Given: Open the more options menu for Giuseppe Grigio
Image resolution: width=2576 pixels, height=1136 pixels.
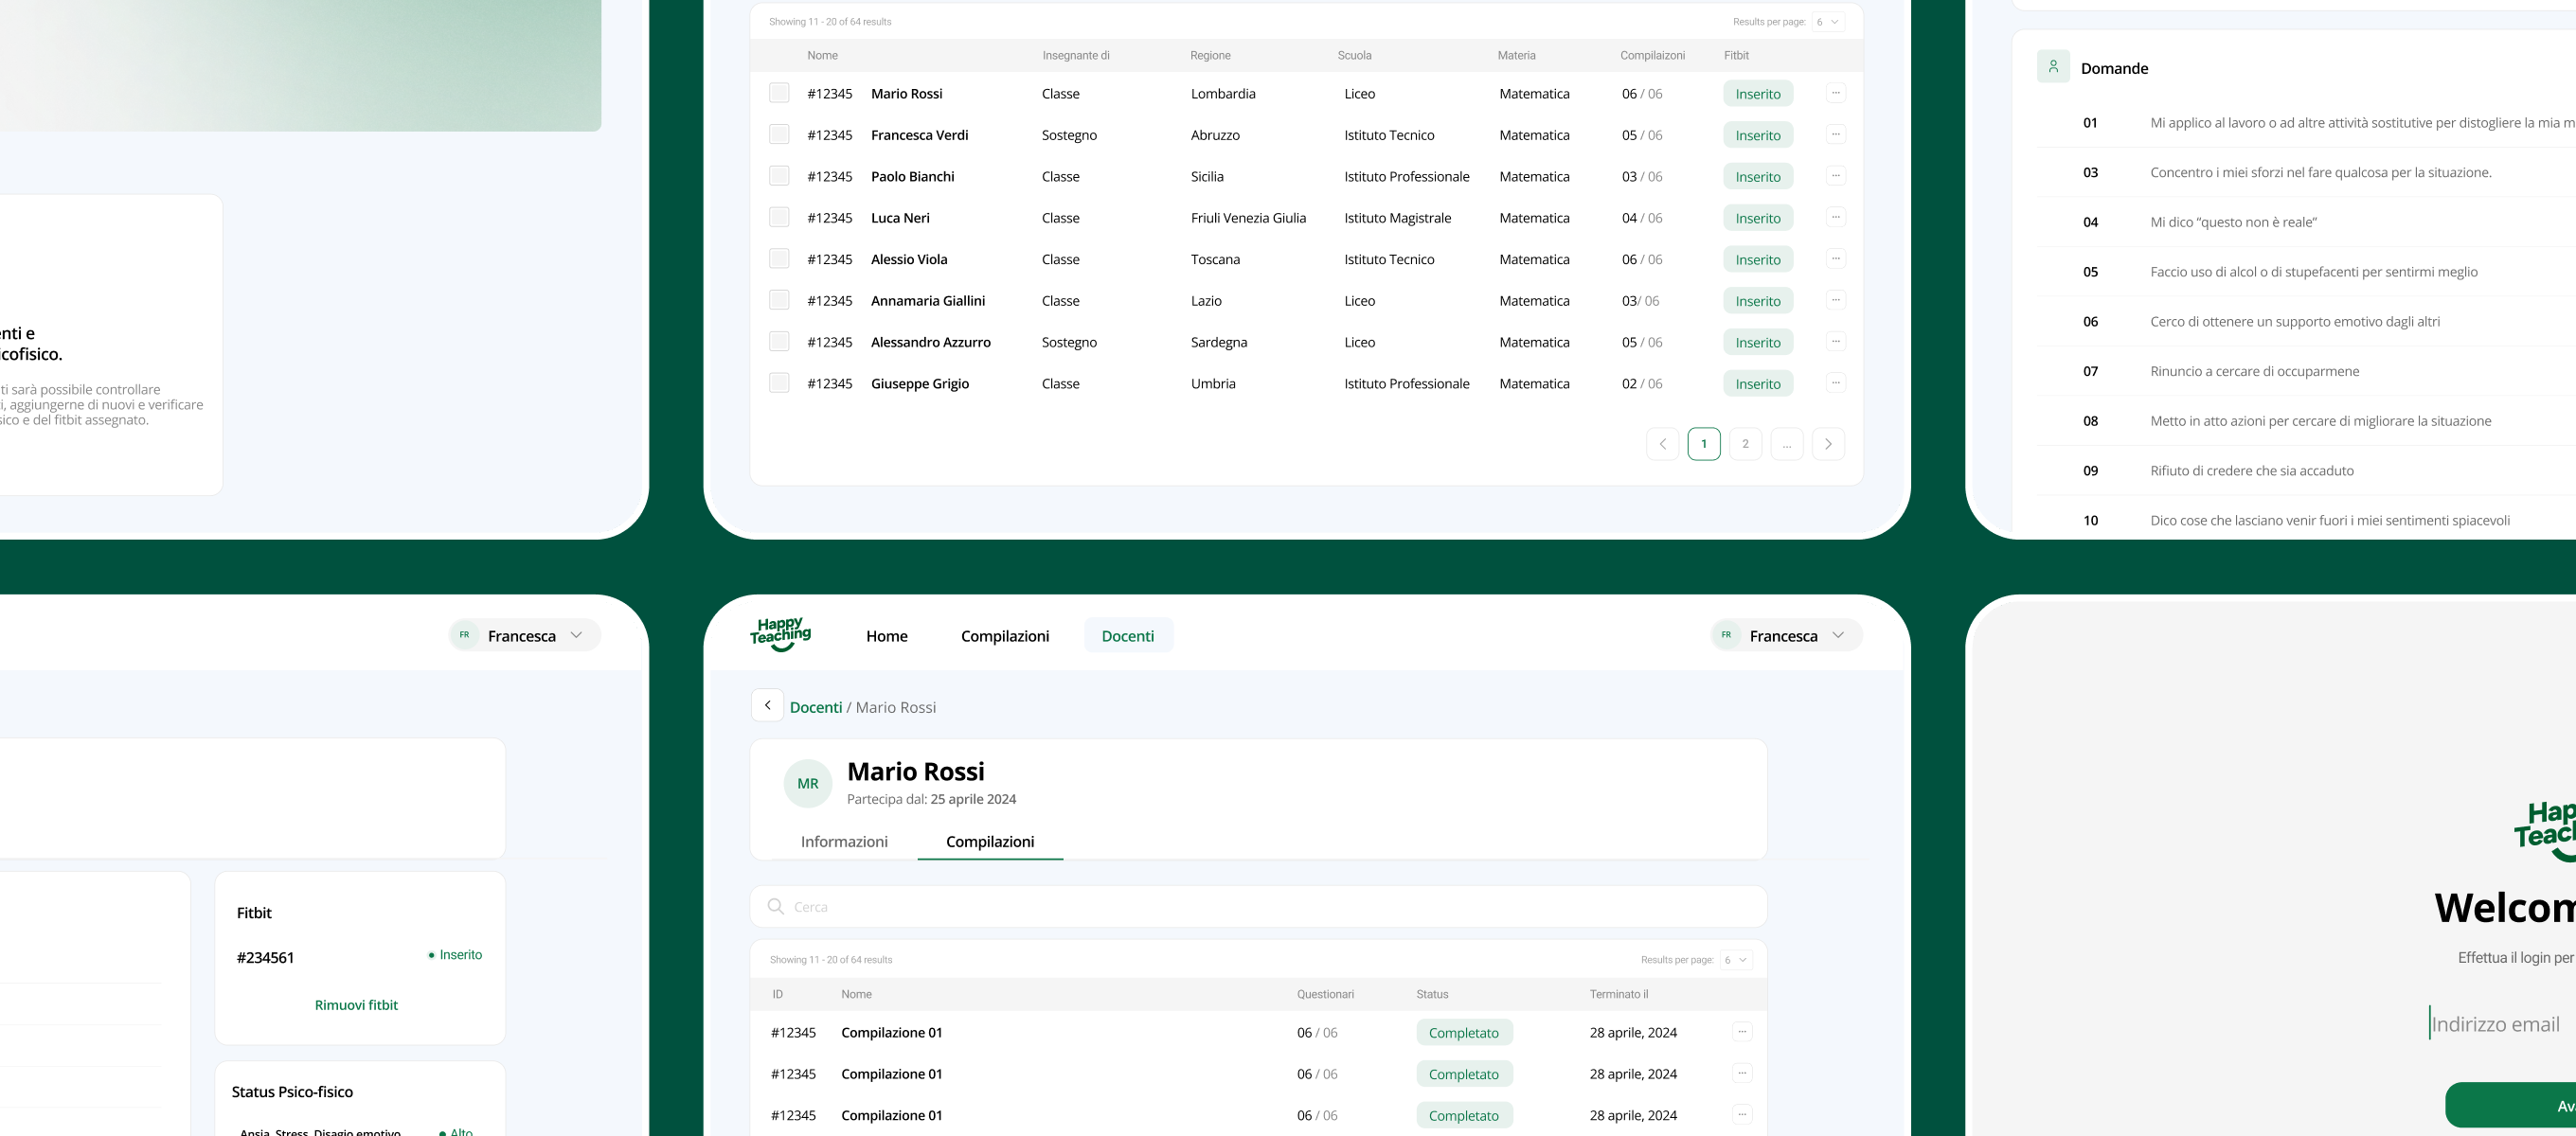Looking at the screenshot, I should pyautogui.click(x=1835, y=383).
